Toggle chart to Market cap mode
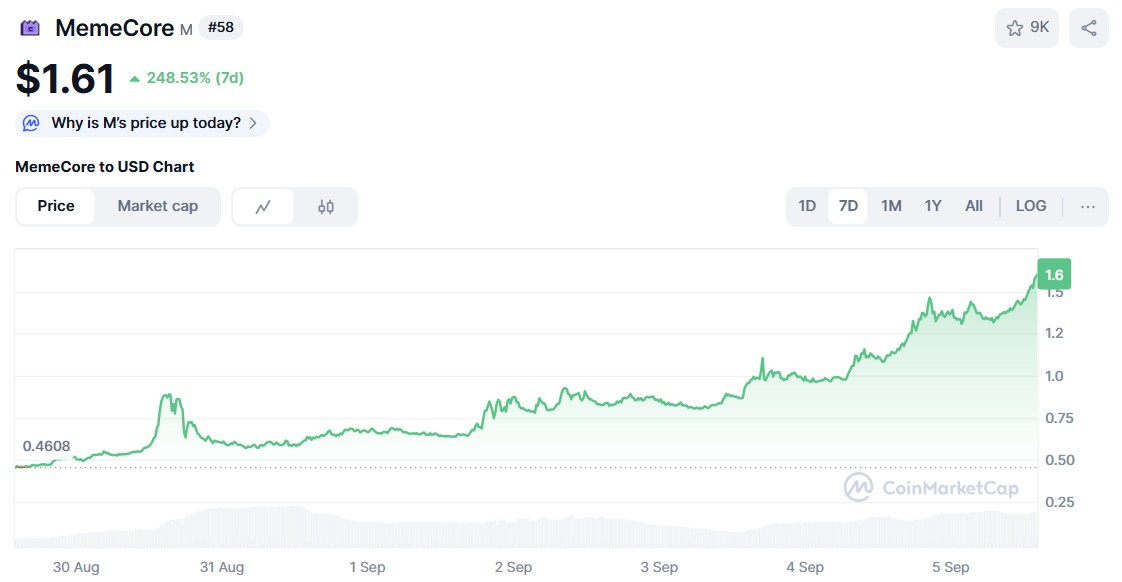Image resolution: width=1122 pixels, height=582 pixels. pyautogui.click(x=158, y=206)
